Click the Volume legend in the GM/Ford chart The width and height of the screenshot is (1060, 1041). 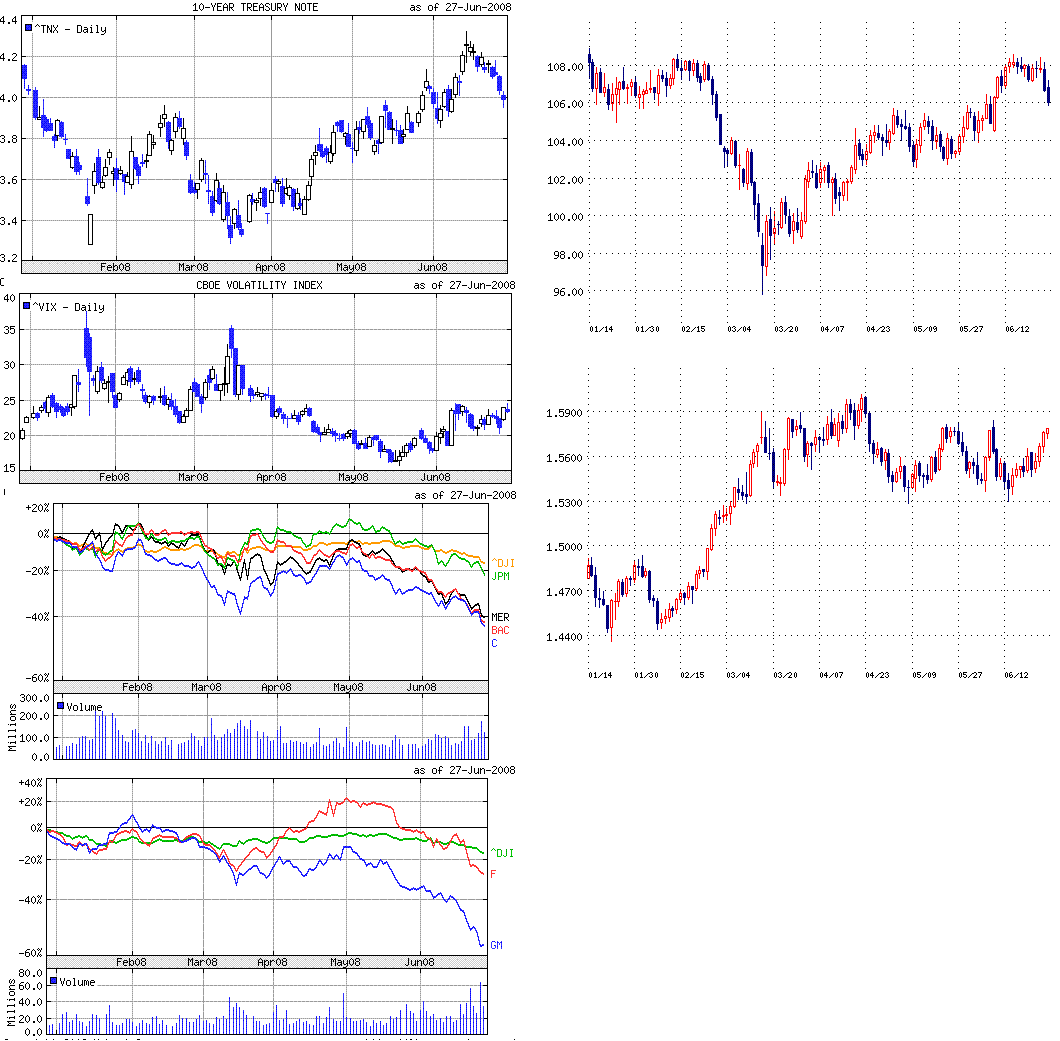76,982
